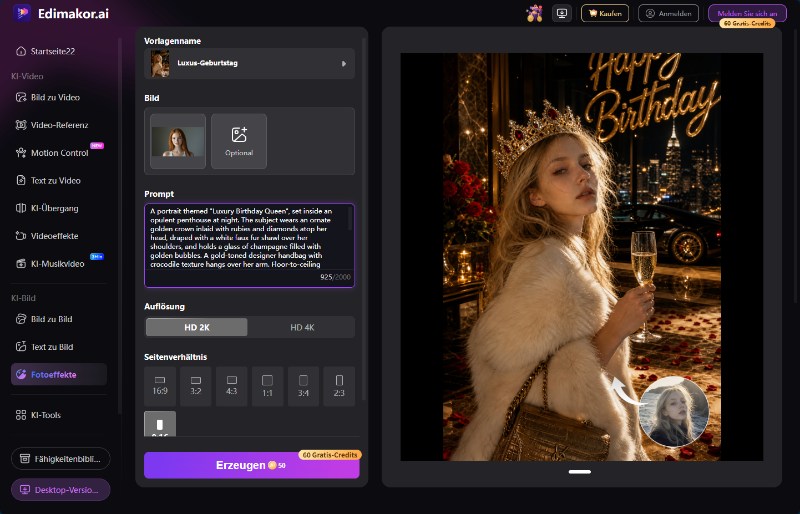Click the Happy Birthday preview image
This screenshot has width=800, height=514.
click(582, 257)
